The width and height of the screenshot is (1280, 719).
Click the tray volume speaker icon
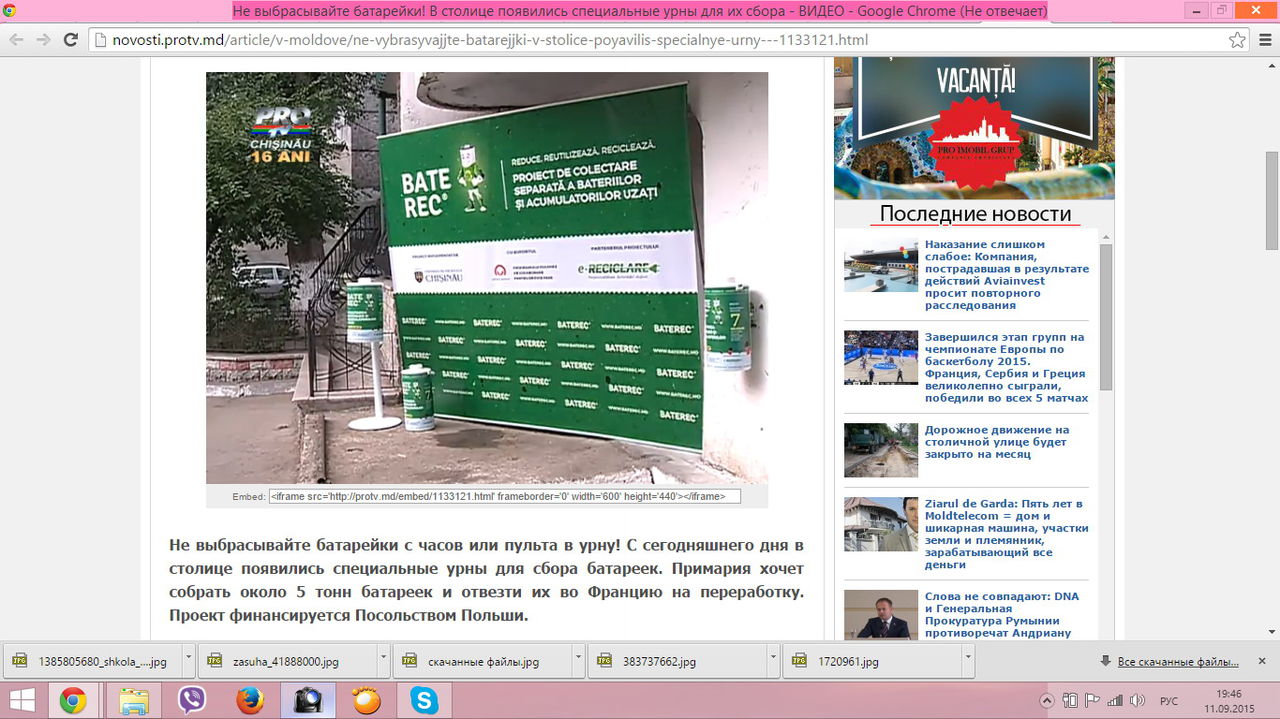[1137, 700]
